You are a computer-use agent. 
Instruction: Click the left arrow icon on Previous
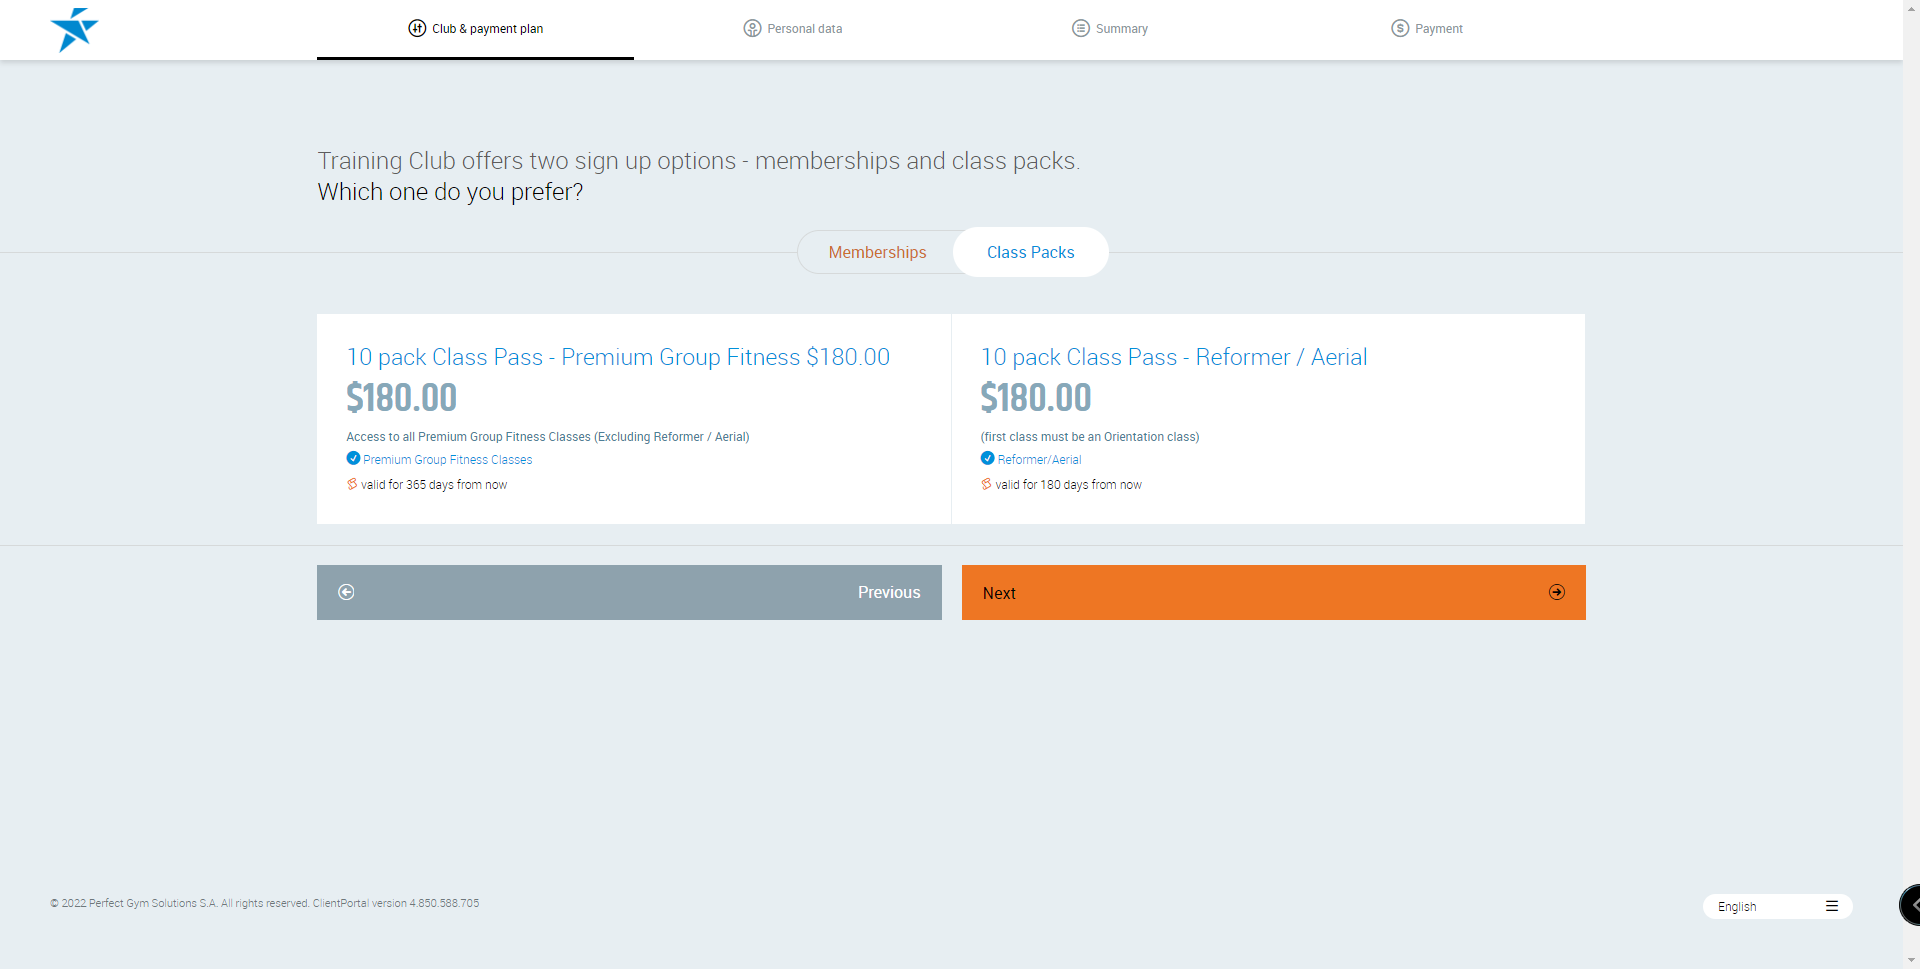pyautogui.click(x=346, y=592)
